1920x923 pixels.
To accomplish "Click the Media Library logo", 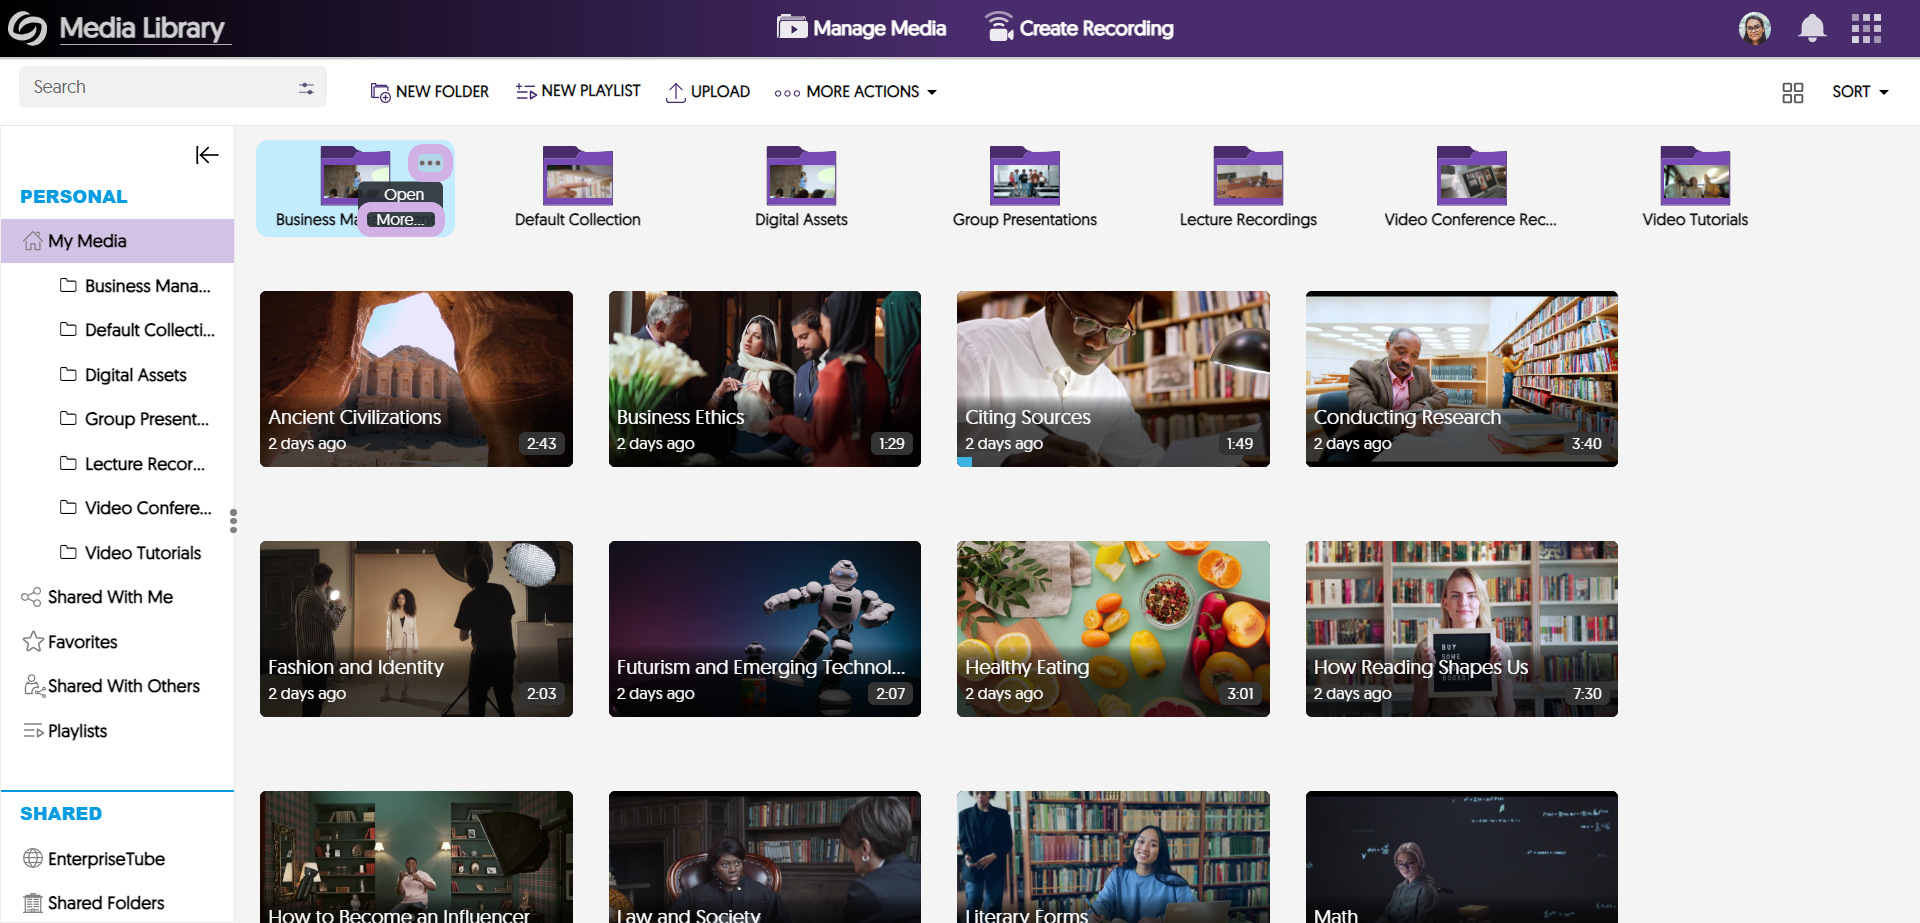I will 28,28.
